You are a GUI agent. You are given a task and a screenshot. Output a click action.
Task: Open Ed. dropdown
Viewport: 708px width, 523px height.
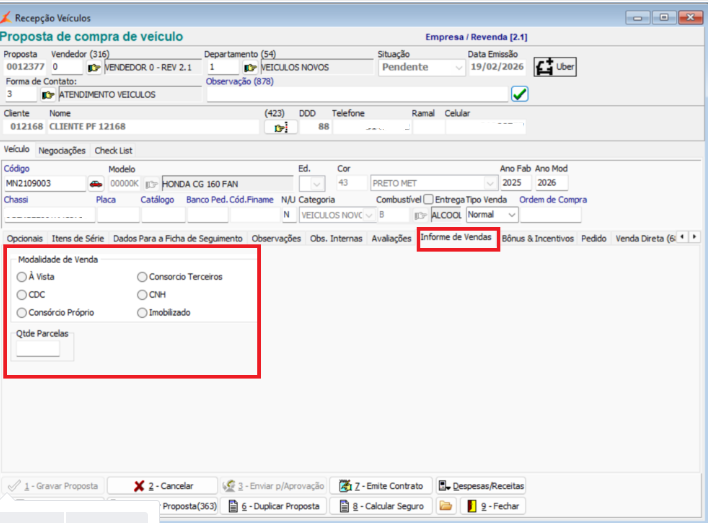point(317,184)
